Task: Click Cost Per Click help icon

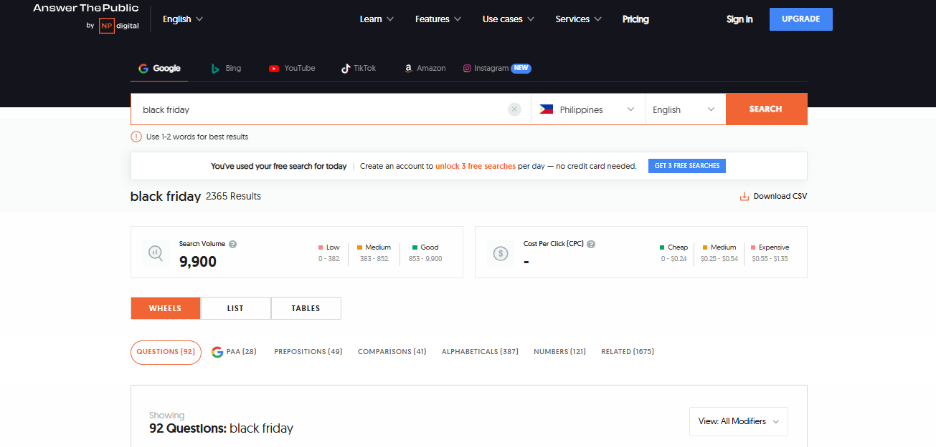Action: [591, 243]
